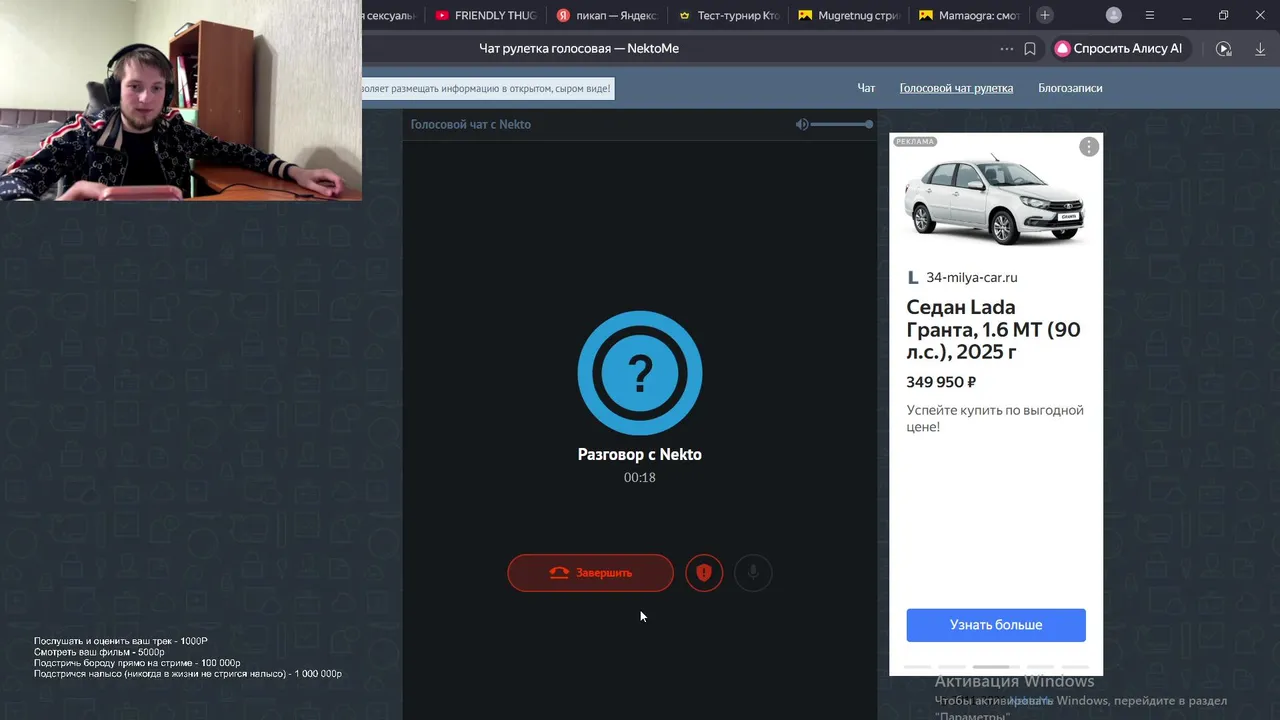Report the user with the red shield icon
Image resolution: width=1280 pixels, height=720 pixels.
[x=704, y=573]
